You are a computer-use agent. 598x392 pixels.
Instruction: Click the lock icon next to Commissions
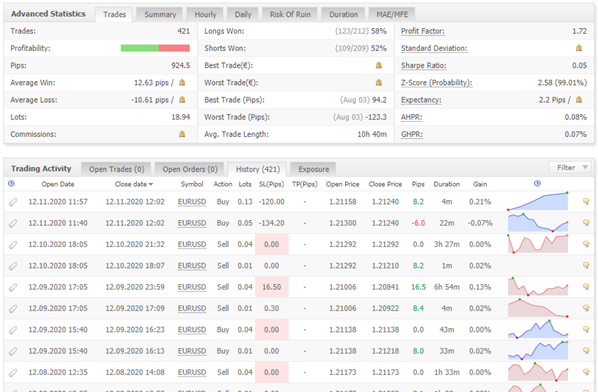[182, 134]
